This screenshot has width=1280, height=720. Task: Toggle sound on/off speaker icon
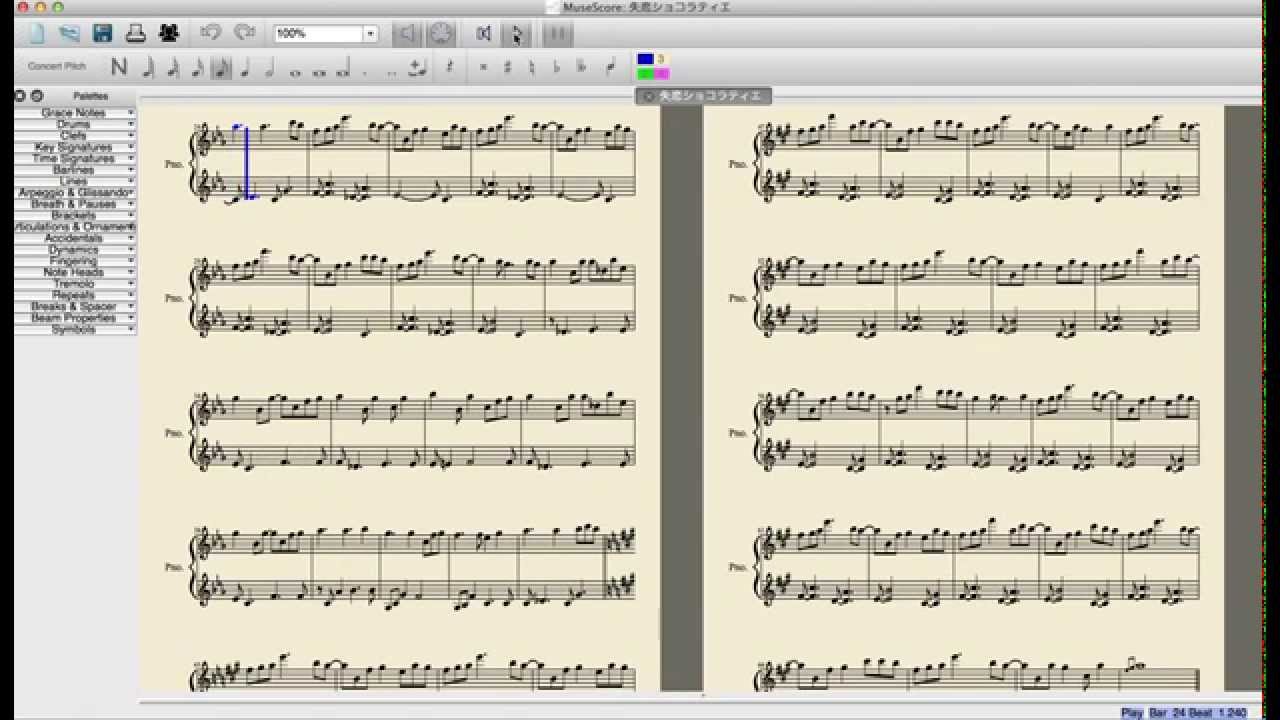(407, 34)
